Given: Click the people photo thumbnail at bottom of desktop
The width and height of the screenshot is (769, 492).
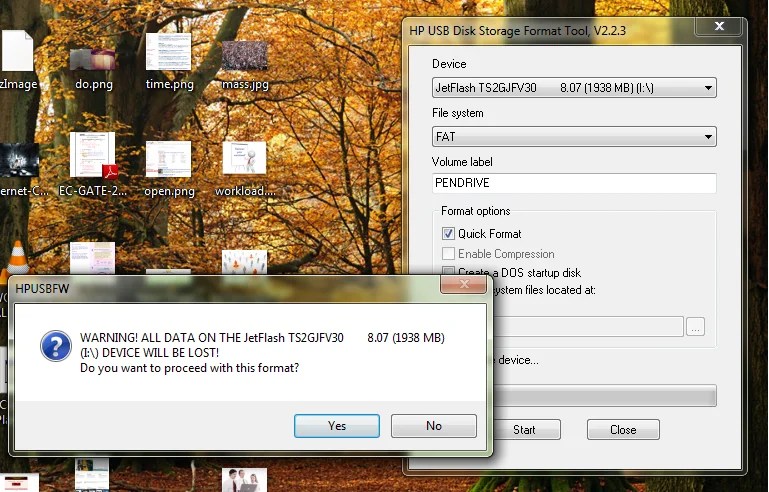Looking at the screenshot, I should click(244, 480).
